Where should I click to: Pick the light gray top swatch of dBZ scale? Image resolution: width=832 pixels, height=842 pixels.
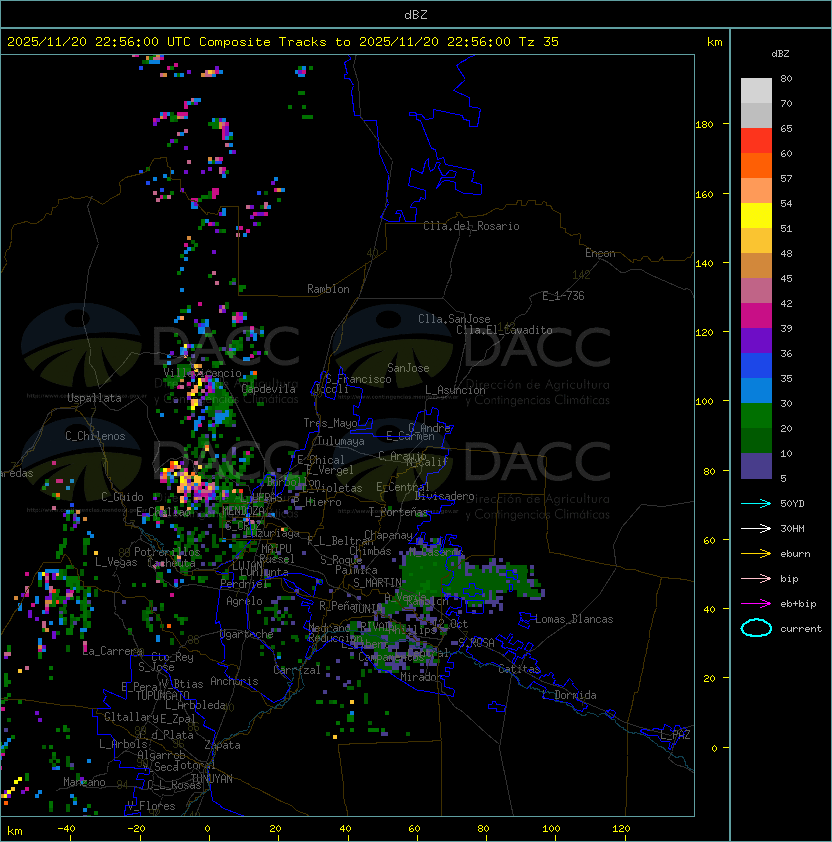click(x=756, y=91)
